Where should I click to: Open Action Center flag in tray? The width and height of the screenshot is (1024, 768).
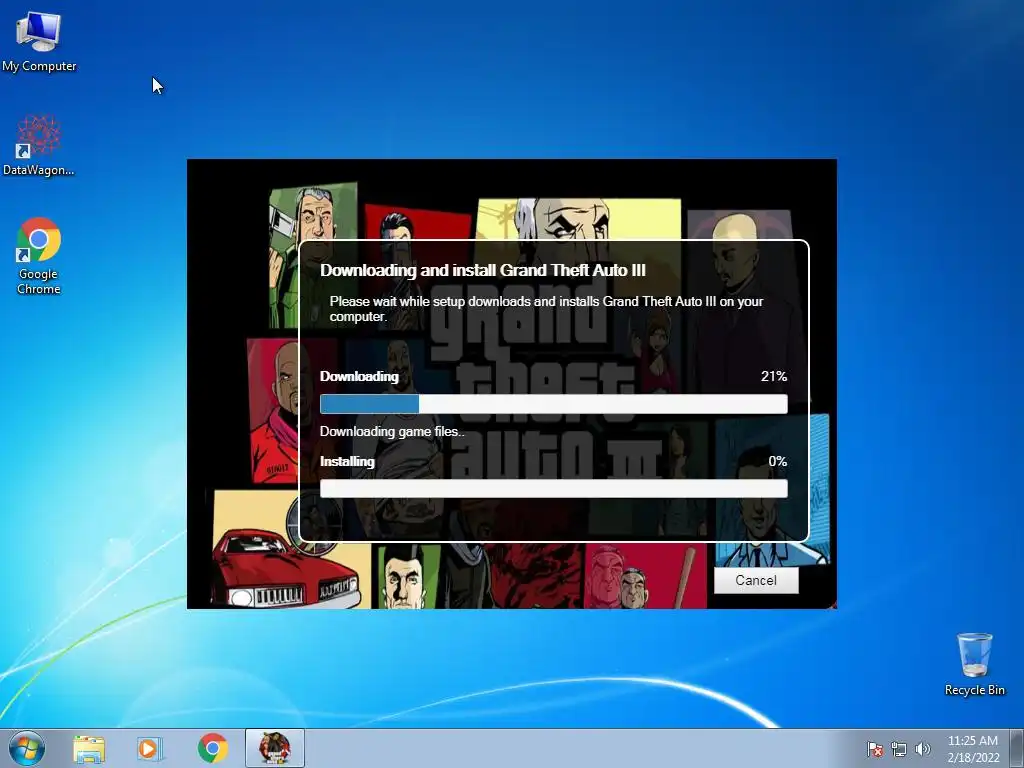[x=874, y=749]
